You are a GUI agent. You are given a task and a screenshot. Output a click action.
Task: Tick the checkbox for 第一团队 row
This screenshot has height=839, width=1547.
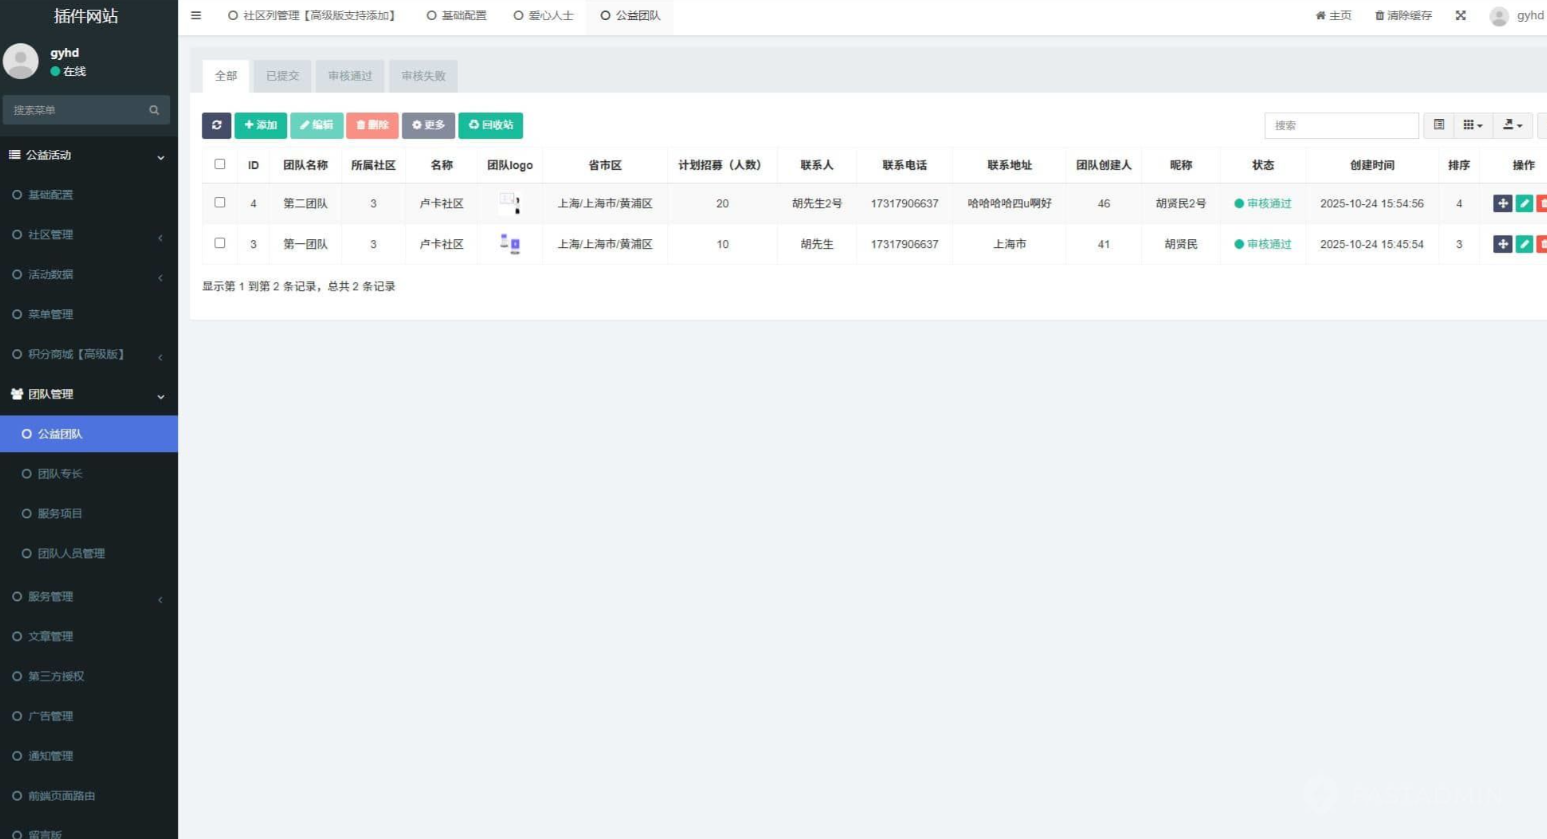coord(220,243)
